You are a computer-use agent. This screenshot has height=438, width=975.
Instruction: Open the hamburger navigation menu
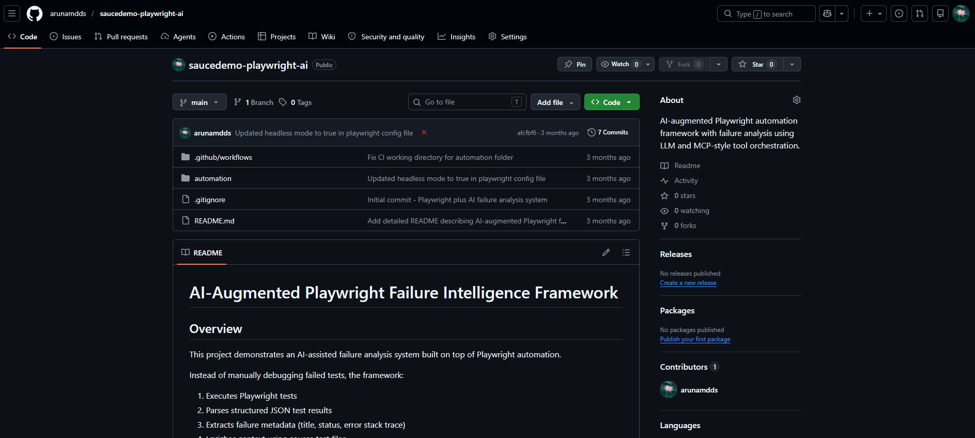pyautogui.click(x=12, y=13)
